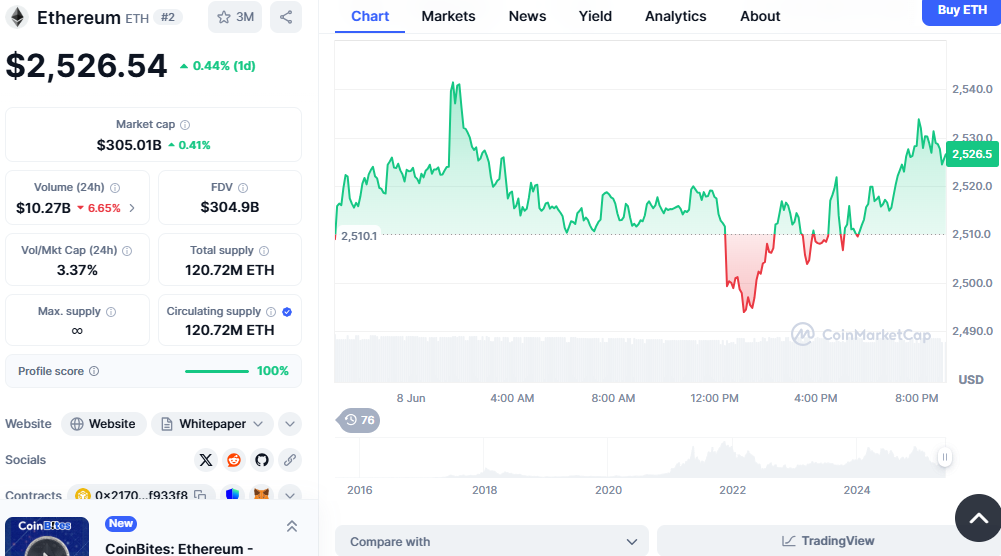Open the chain link icon in Socials
This screenshot has height=556, width=1001.
(x=290, y=460)
